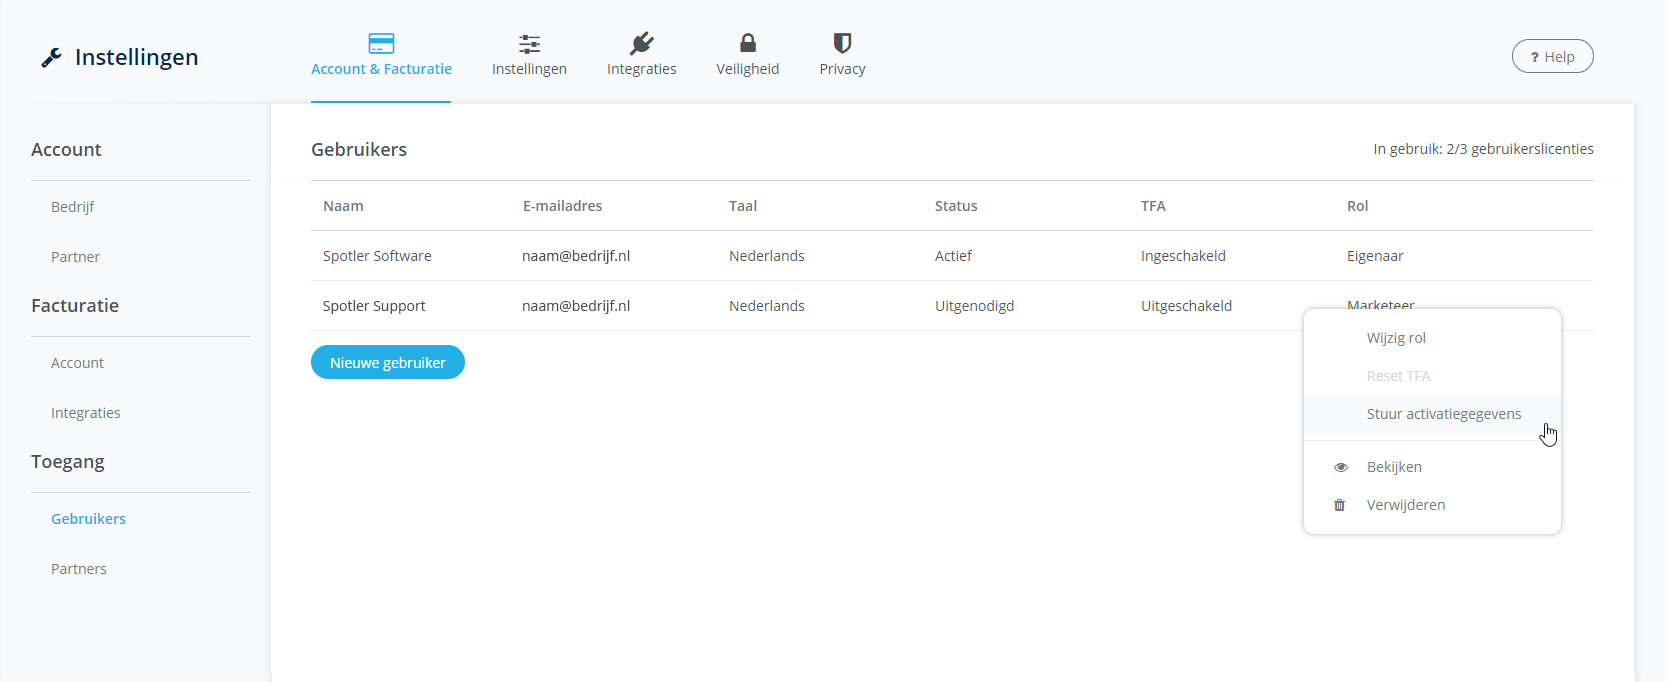Click the padlock Veiligheid icon
This screenshot has width=1668, height=682.
pyautogui.click(x=747, y=43)
